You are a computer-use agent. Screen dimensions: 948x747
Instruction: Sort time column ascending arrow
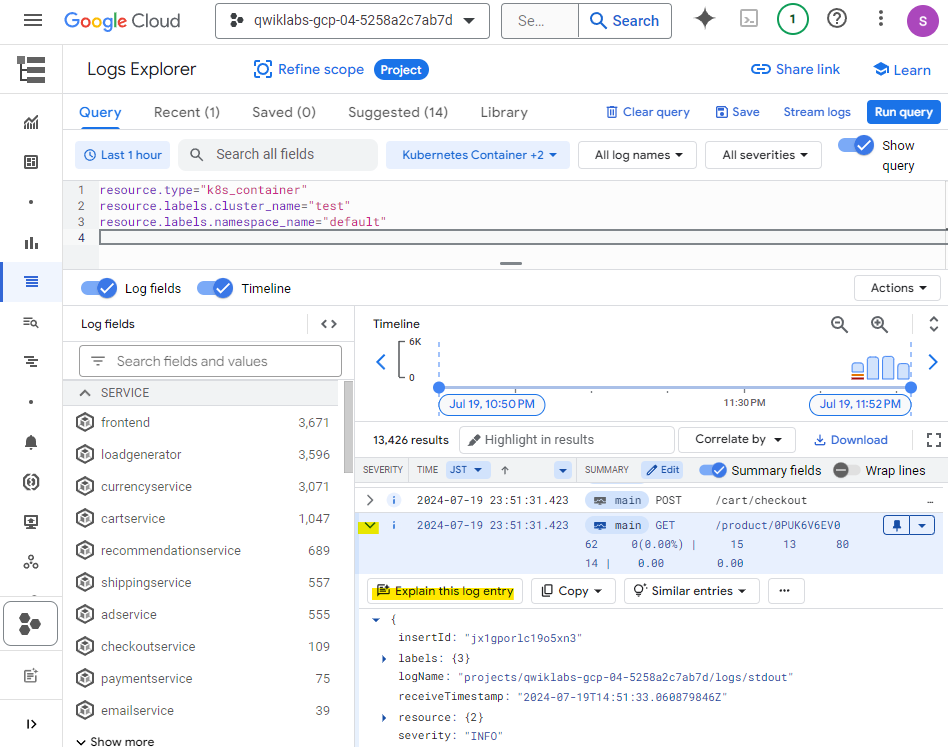[x=505, y=470]
